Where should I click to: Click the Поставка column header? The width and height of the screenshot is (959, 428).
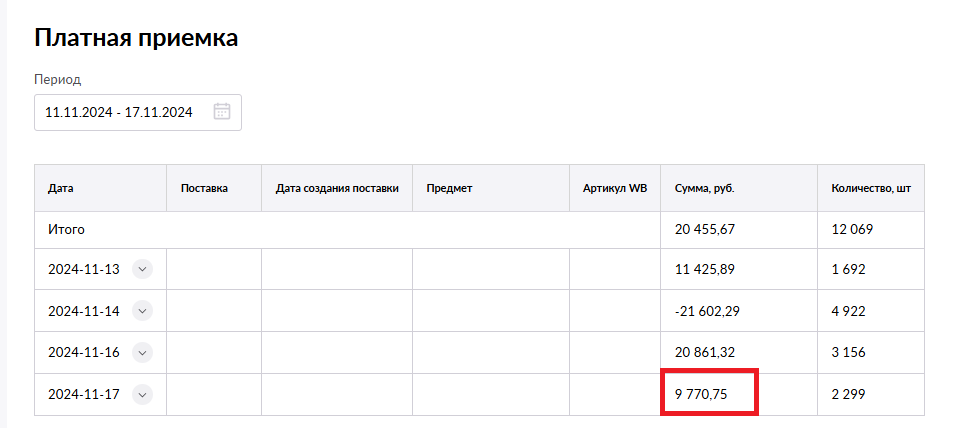tap(204, 188)
